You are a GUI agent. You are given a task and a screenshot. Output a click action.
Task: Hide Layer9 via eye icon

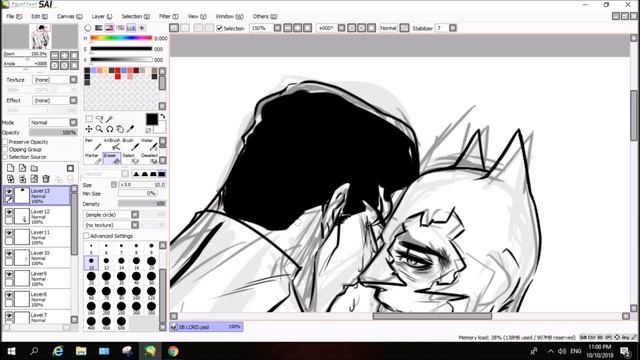point(9,274)
